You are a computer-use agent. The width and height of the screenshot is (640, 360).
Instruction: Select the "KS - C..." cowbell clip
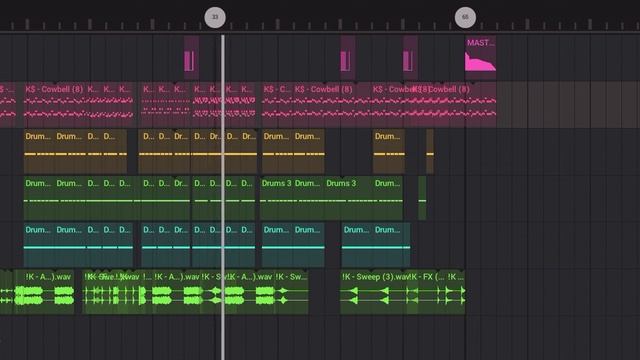(x=277, y=105)
